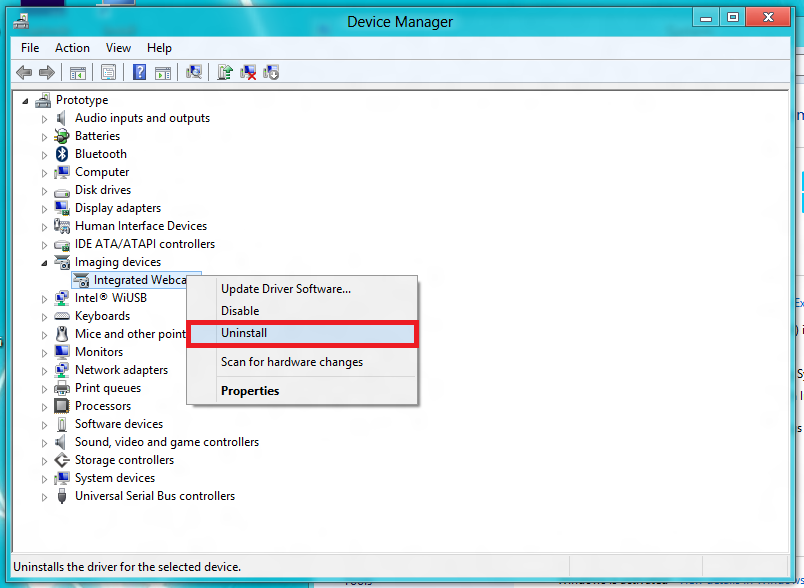Expand the Display adapters node
Viewport: 804px width, 588px height.
[x=45, y=209]
